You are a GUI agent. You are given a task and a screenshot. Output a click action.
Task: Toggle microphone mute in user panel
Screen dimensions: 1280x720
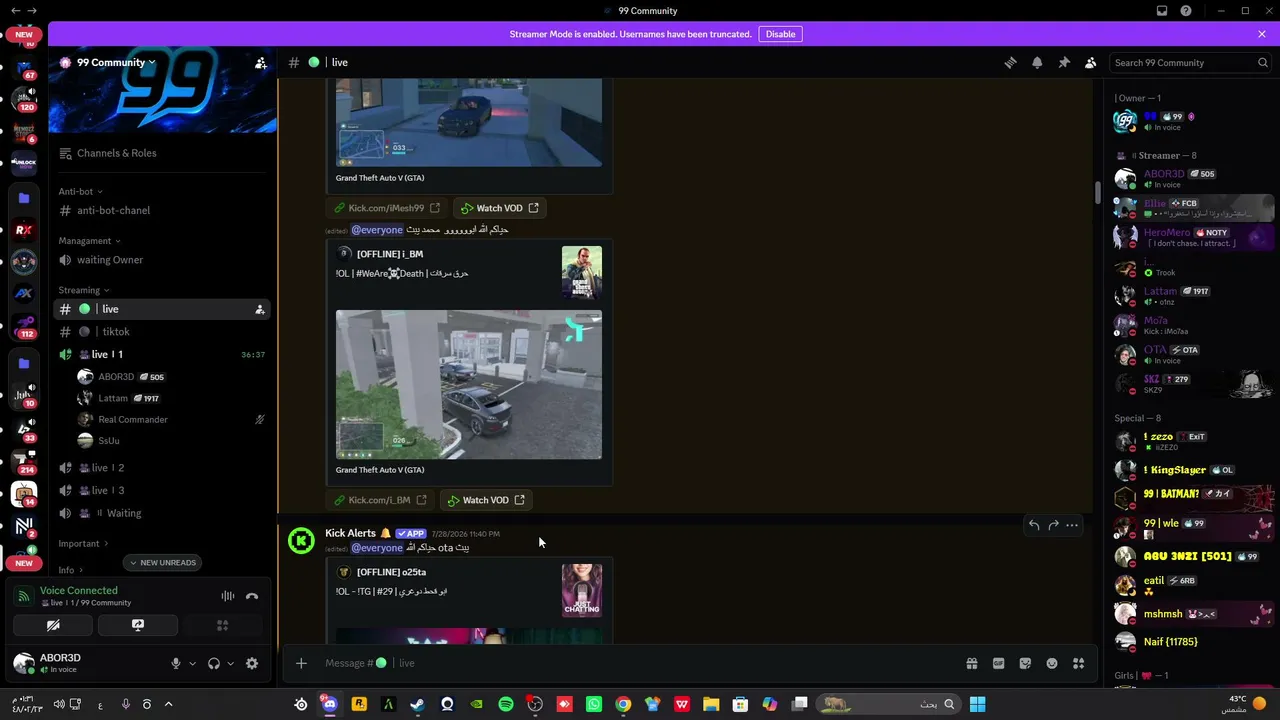pyautogui.click(x=176, y=663)
